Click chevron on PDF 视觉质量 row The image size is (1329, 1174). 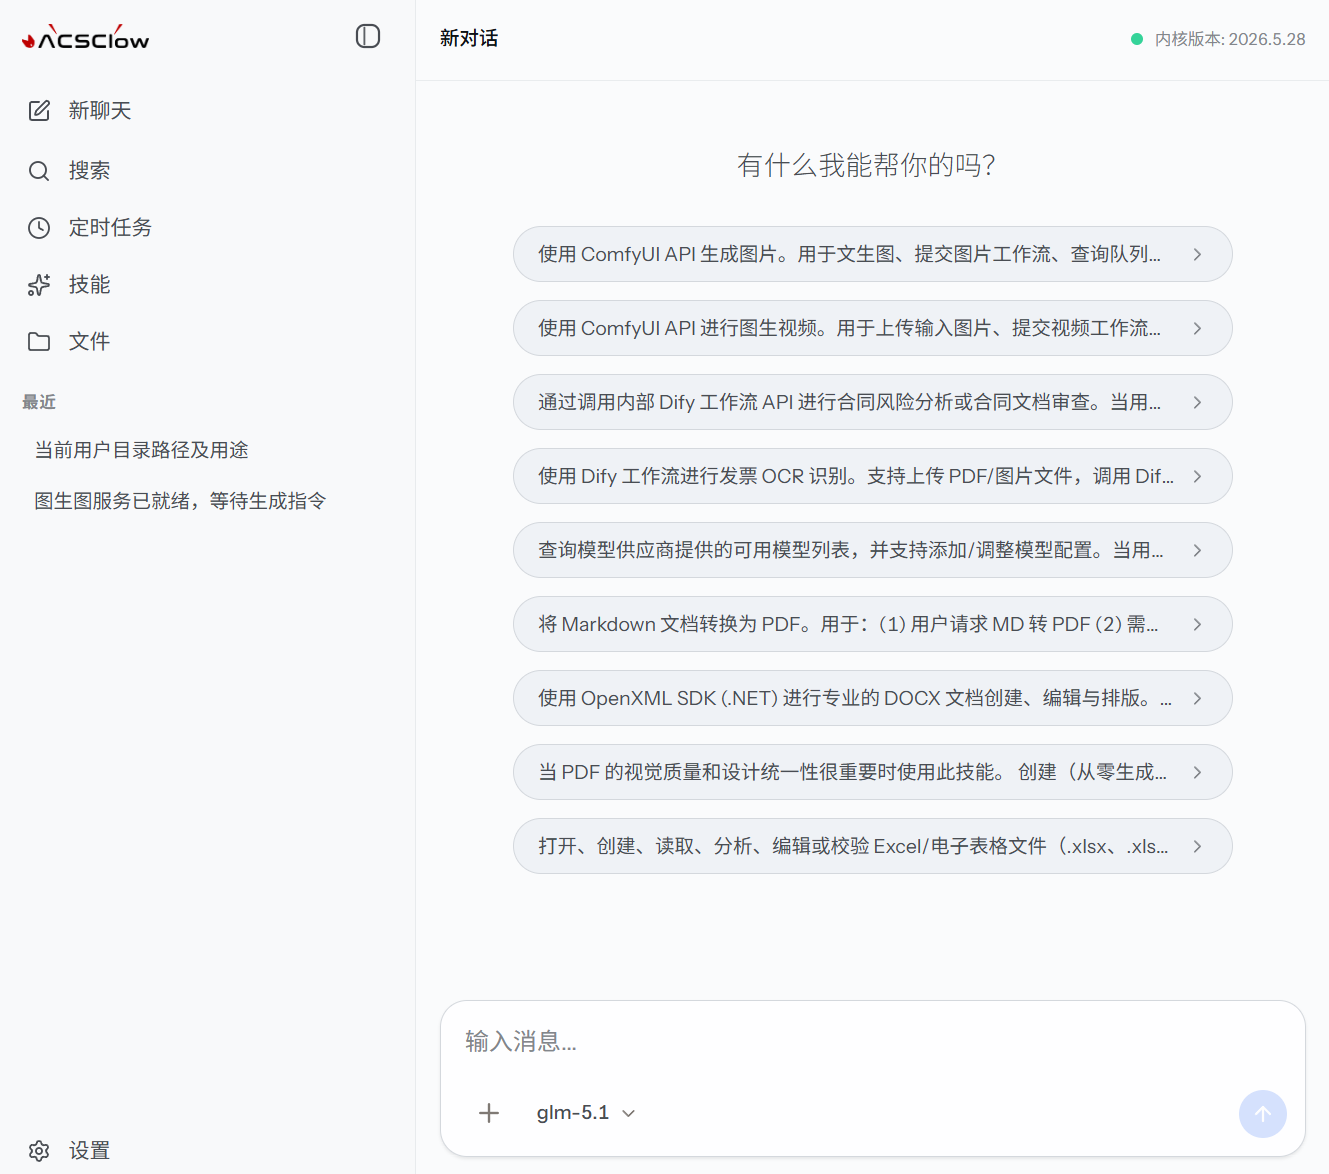point(1197,772)
